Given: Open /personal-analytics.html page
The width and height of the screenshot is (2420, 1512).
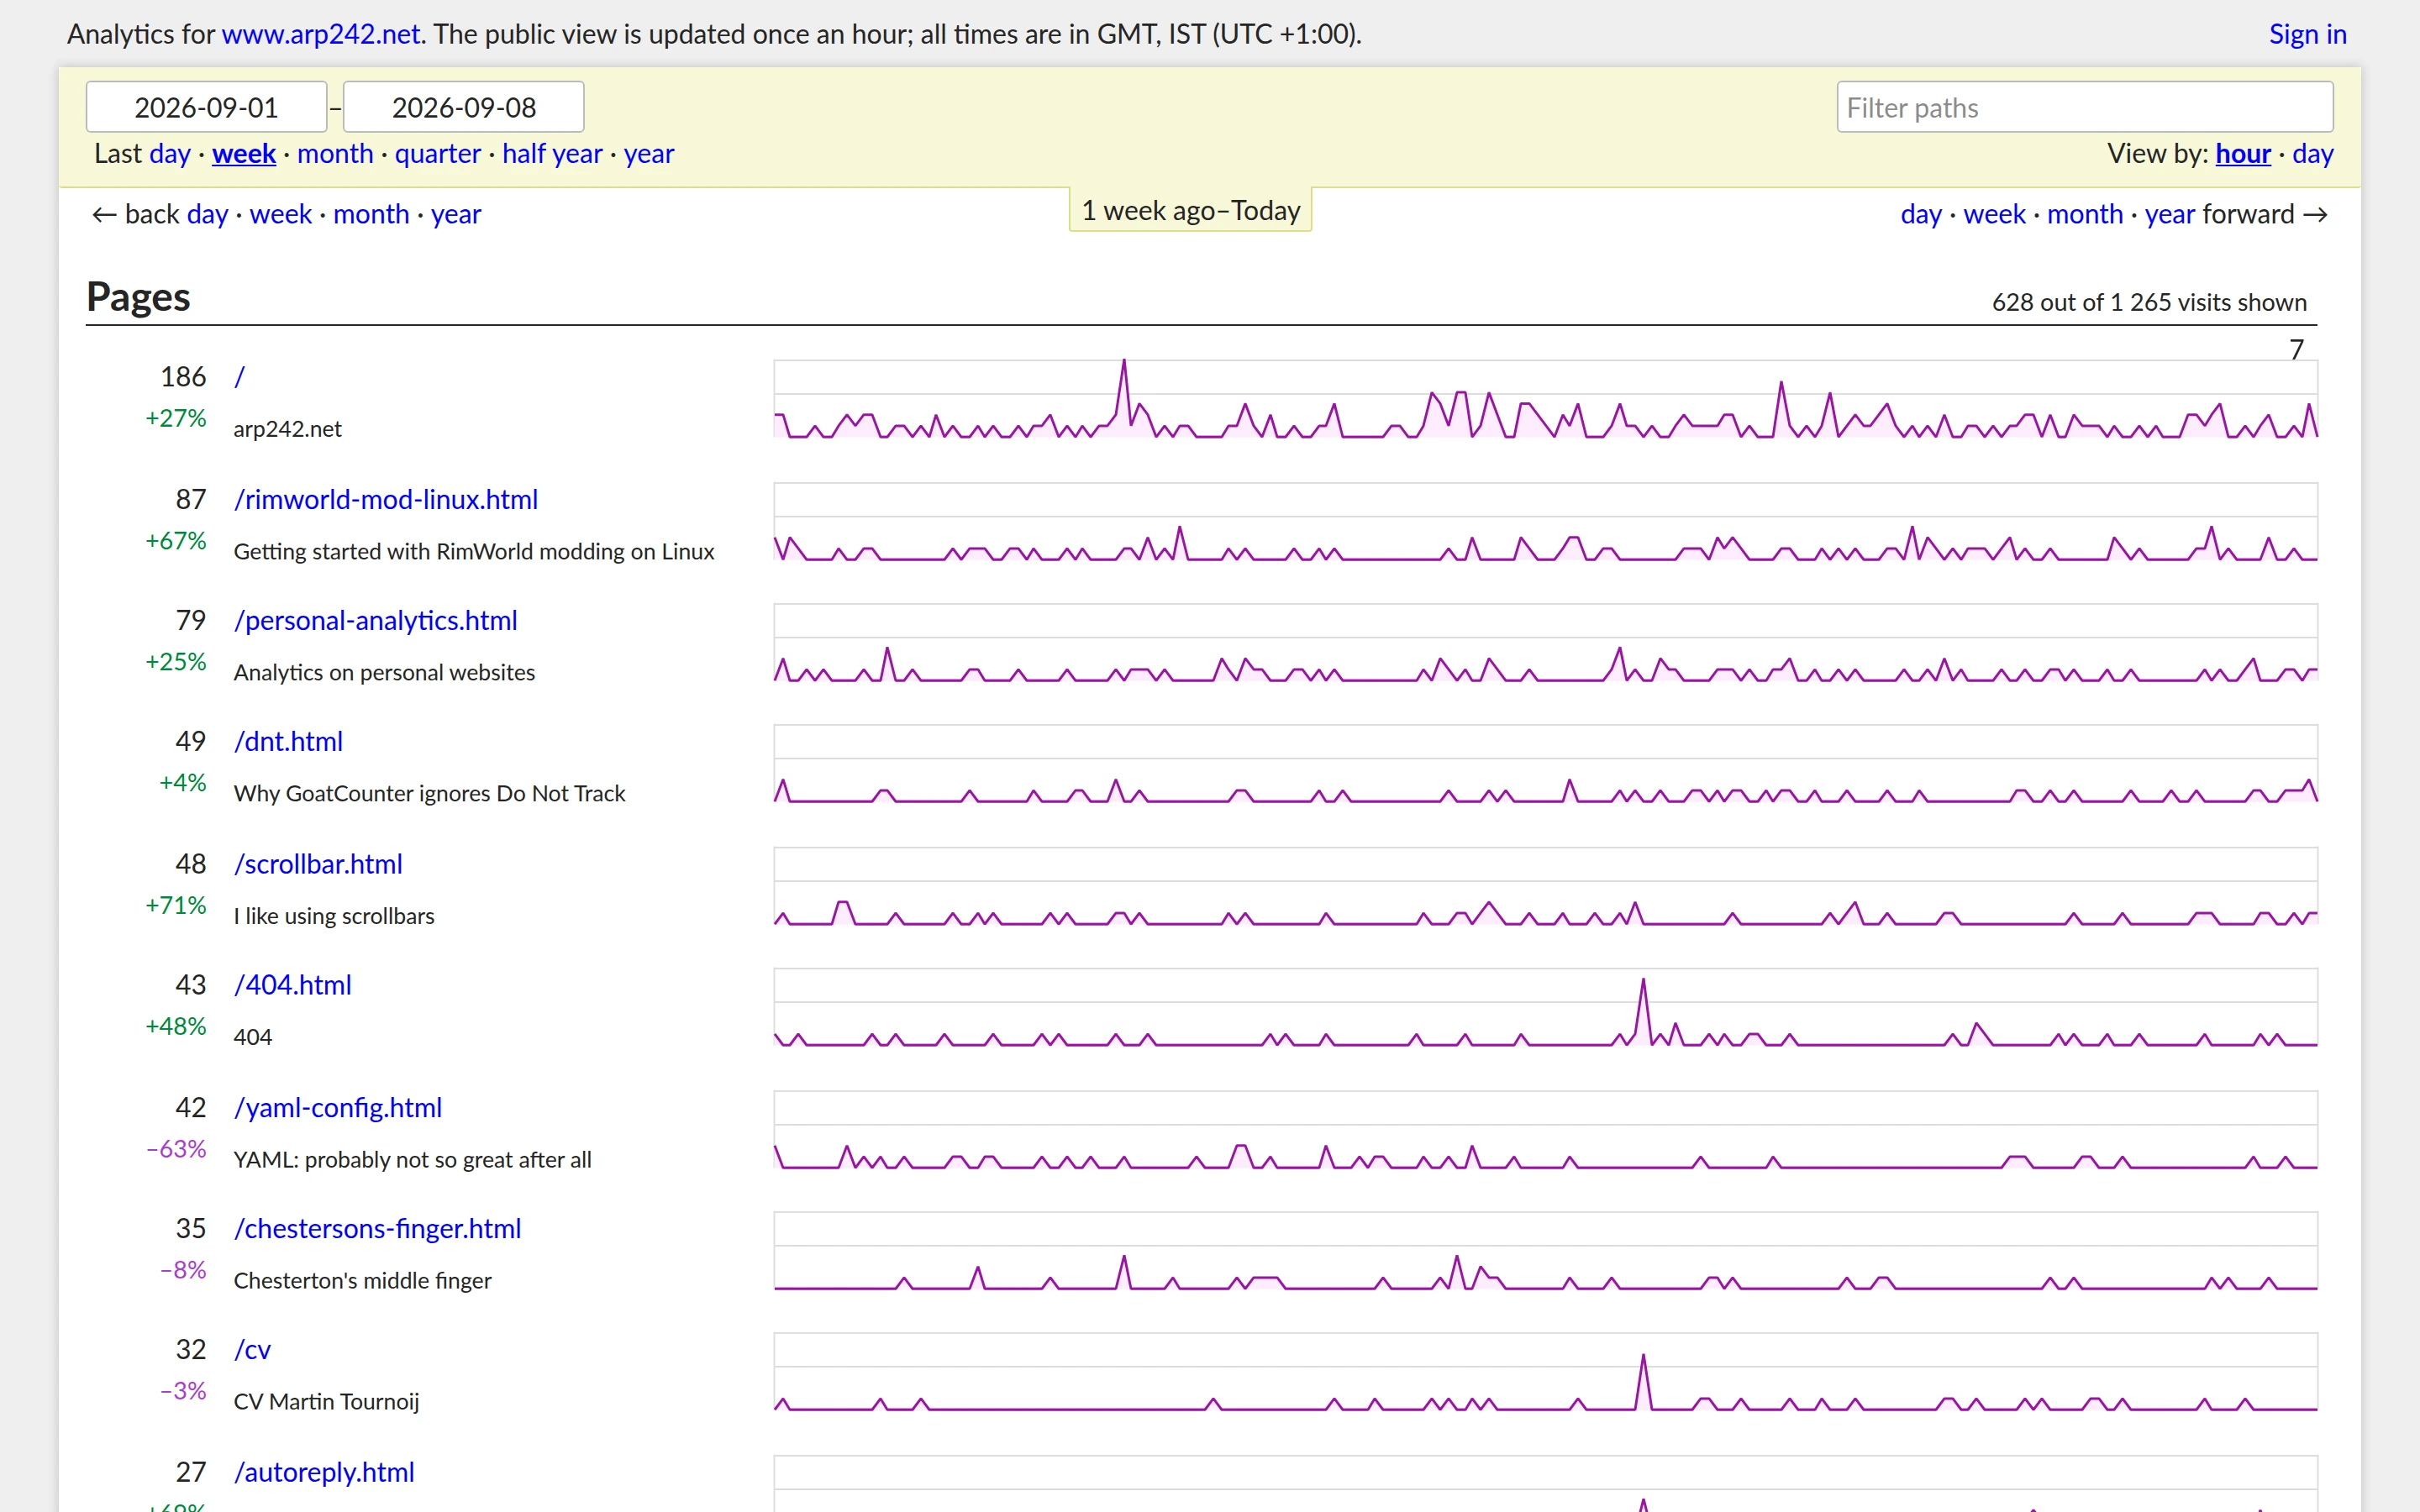Looking at the screenshot, I should pyautogui.click(x=376, y=621).
